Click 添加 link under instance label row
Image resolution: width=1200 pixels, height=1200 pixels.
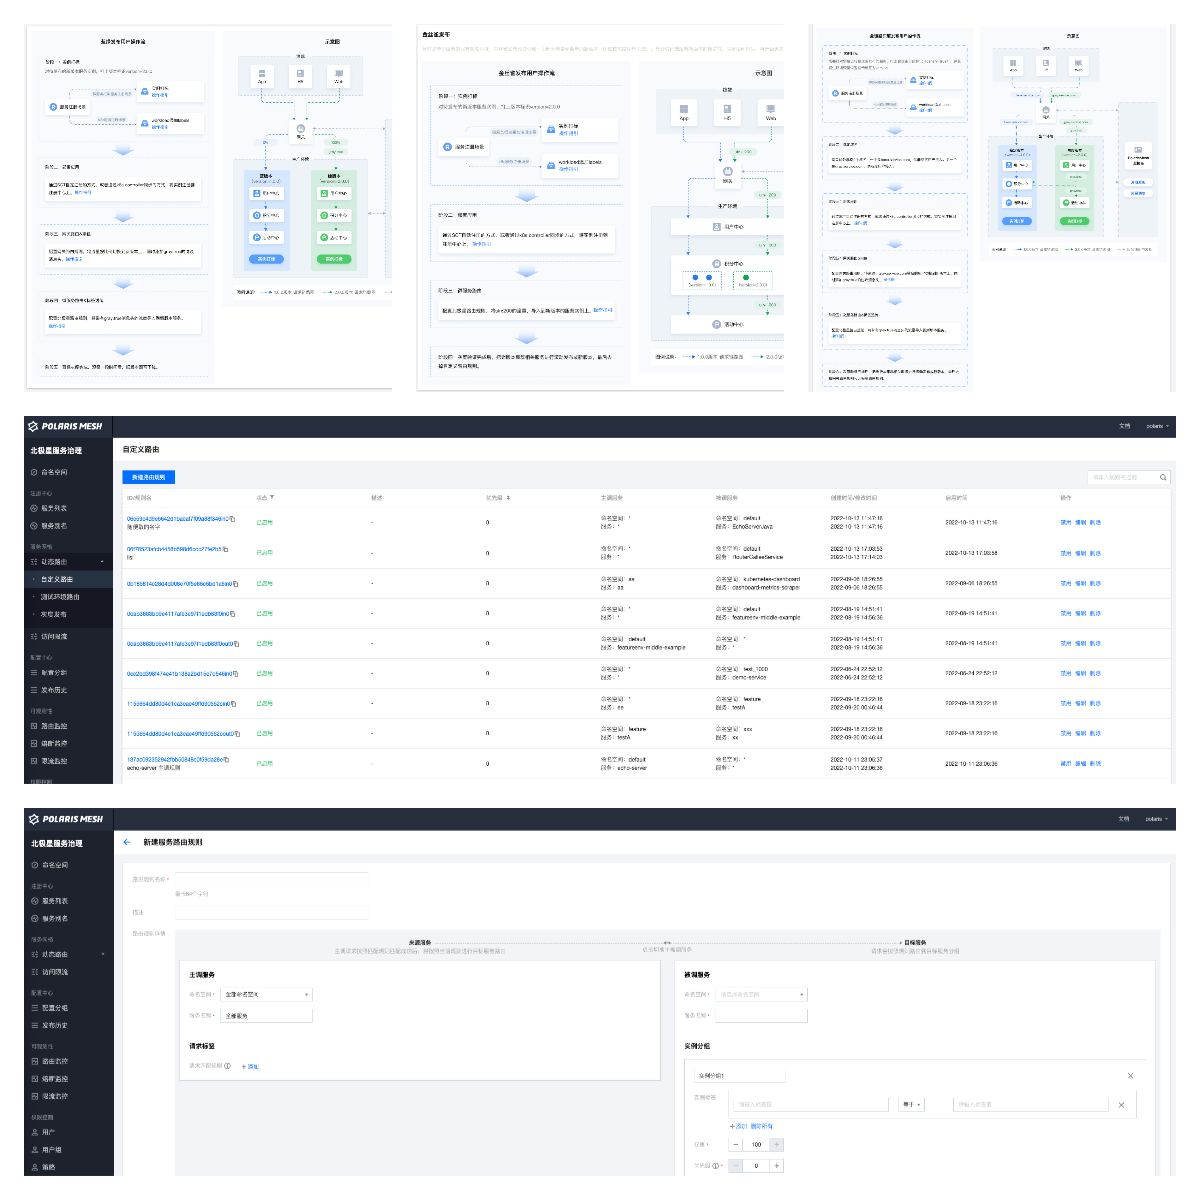pos(739,1126)
